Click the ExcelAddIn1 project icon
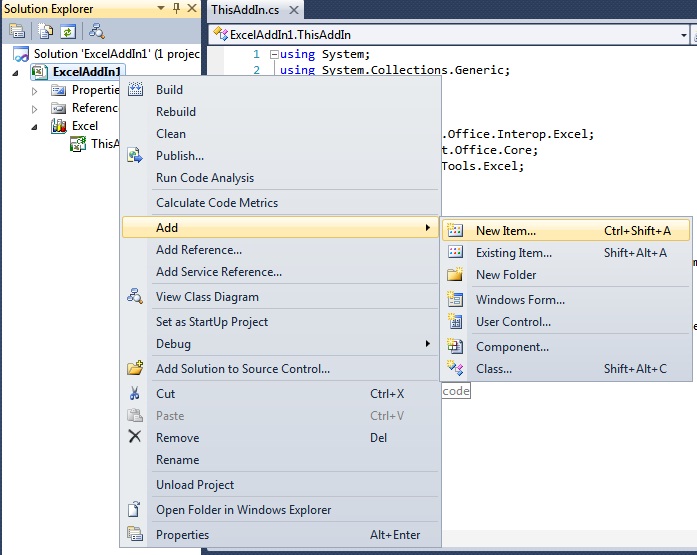This screenshot has height=555, width=697. (x=40, y=72)
